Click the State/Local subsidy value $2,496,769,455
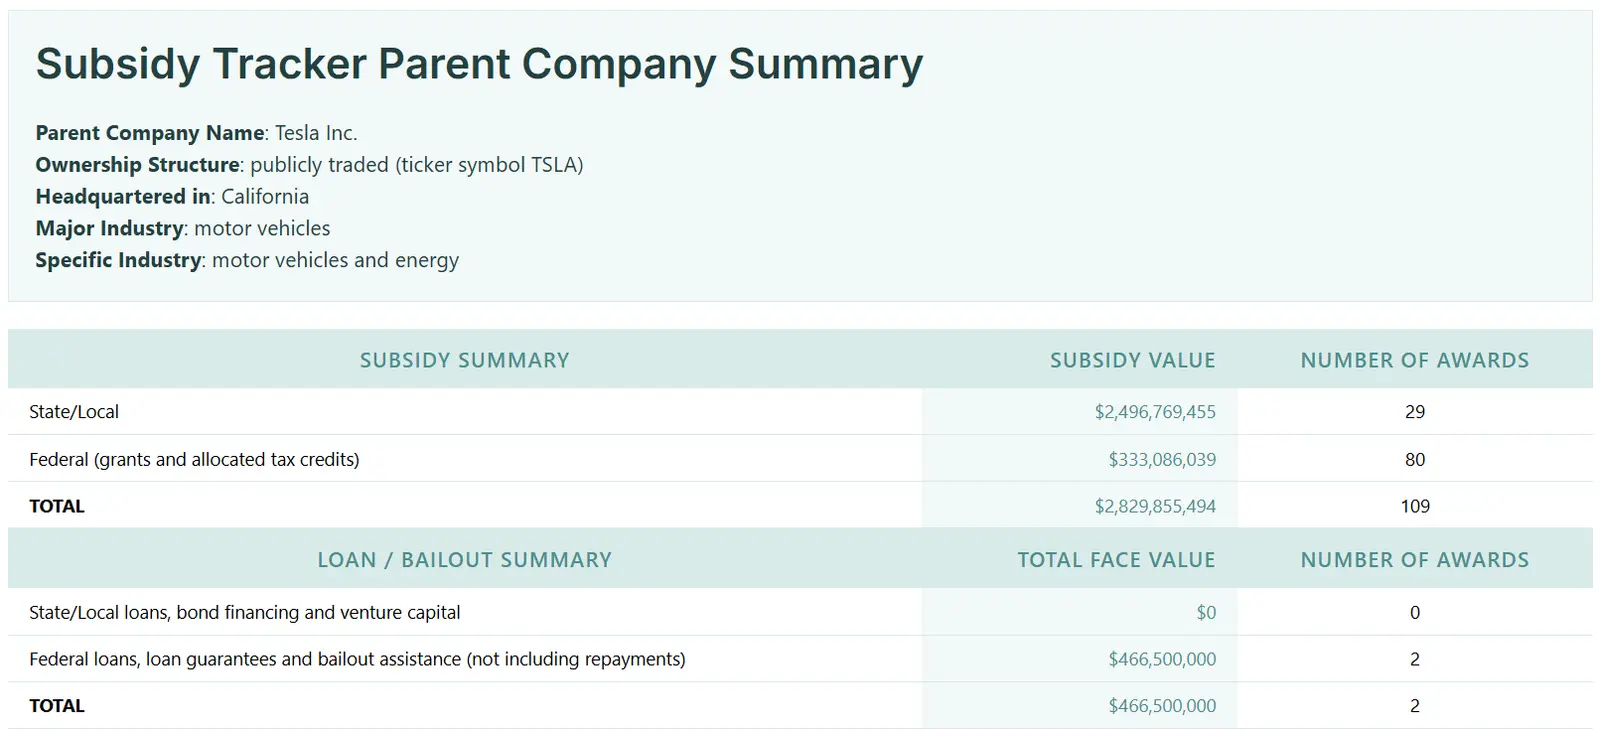 coord(1154,412)
